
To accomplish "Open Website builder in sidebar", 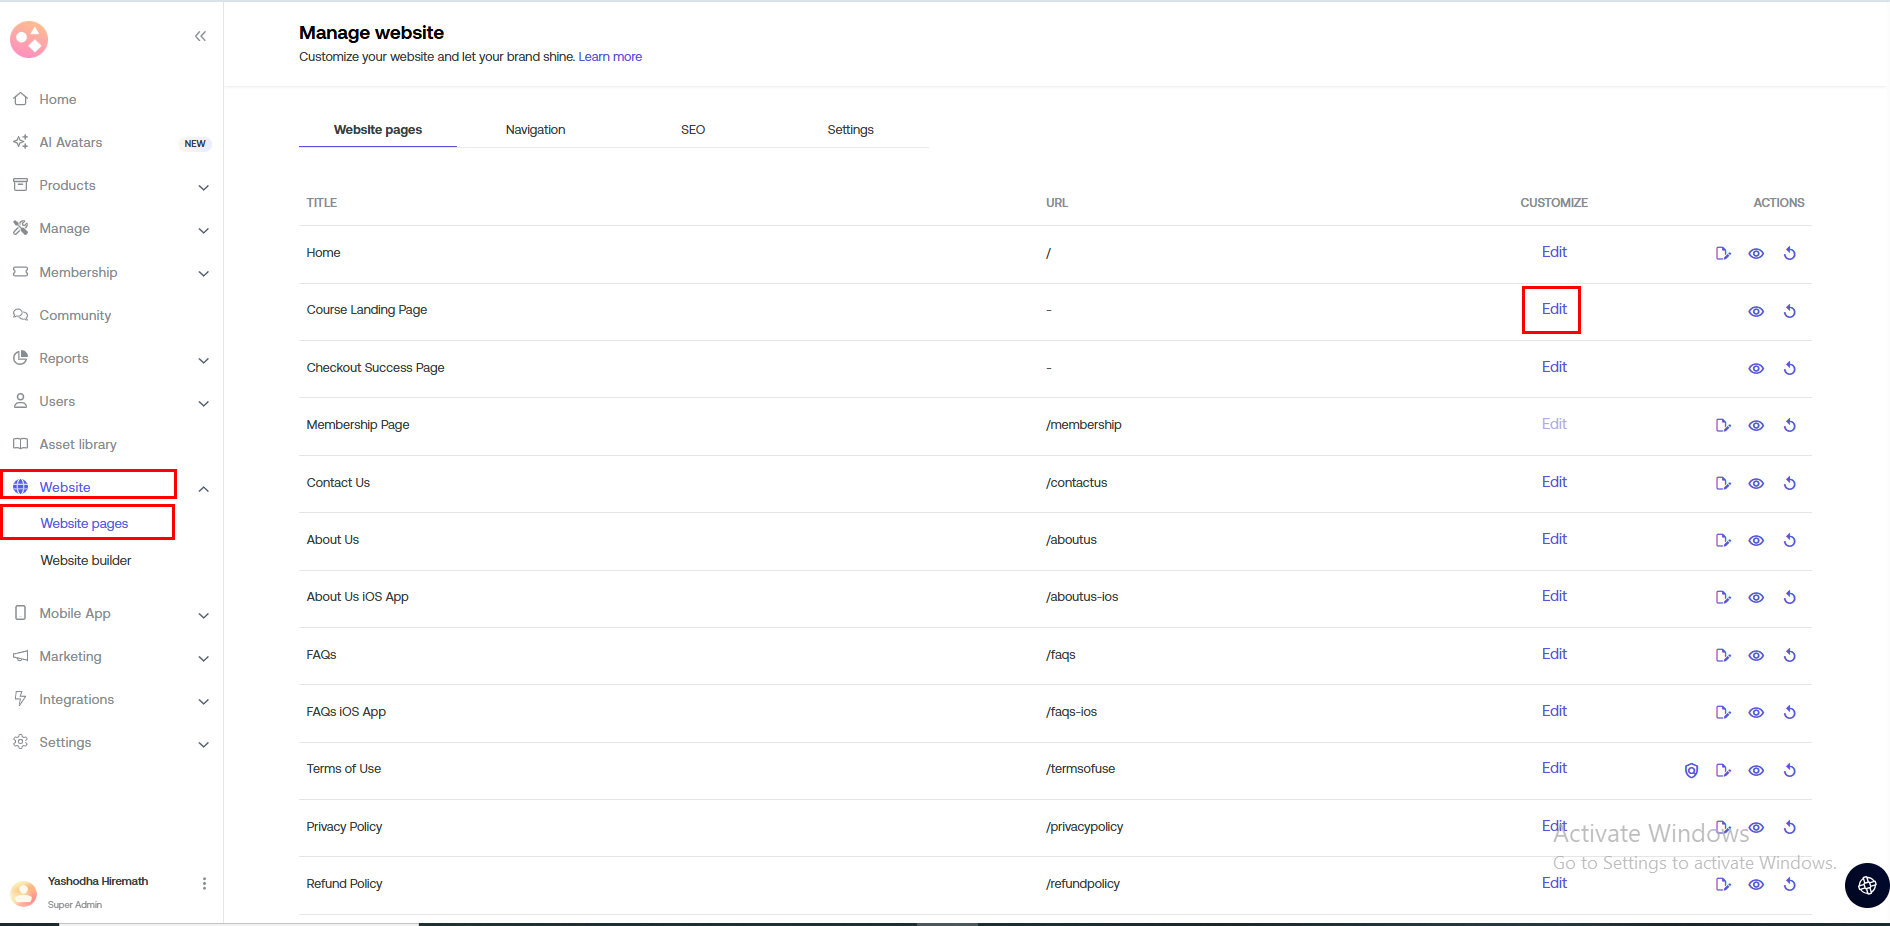I will pyautogui.click(x=86, y=560).
